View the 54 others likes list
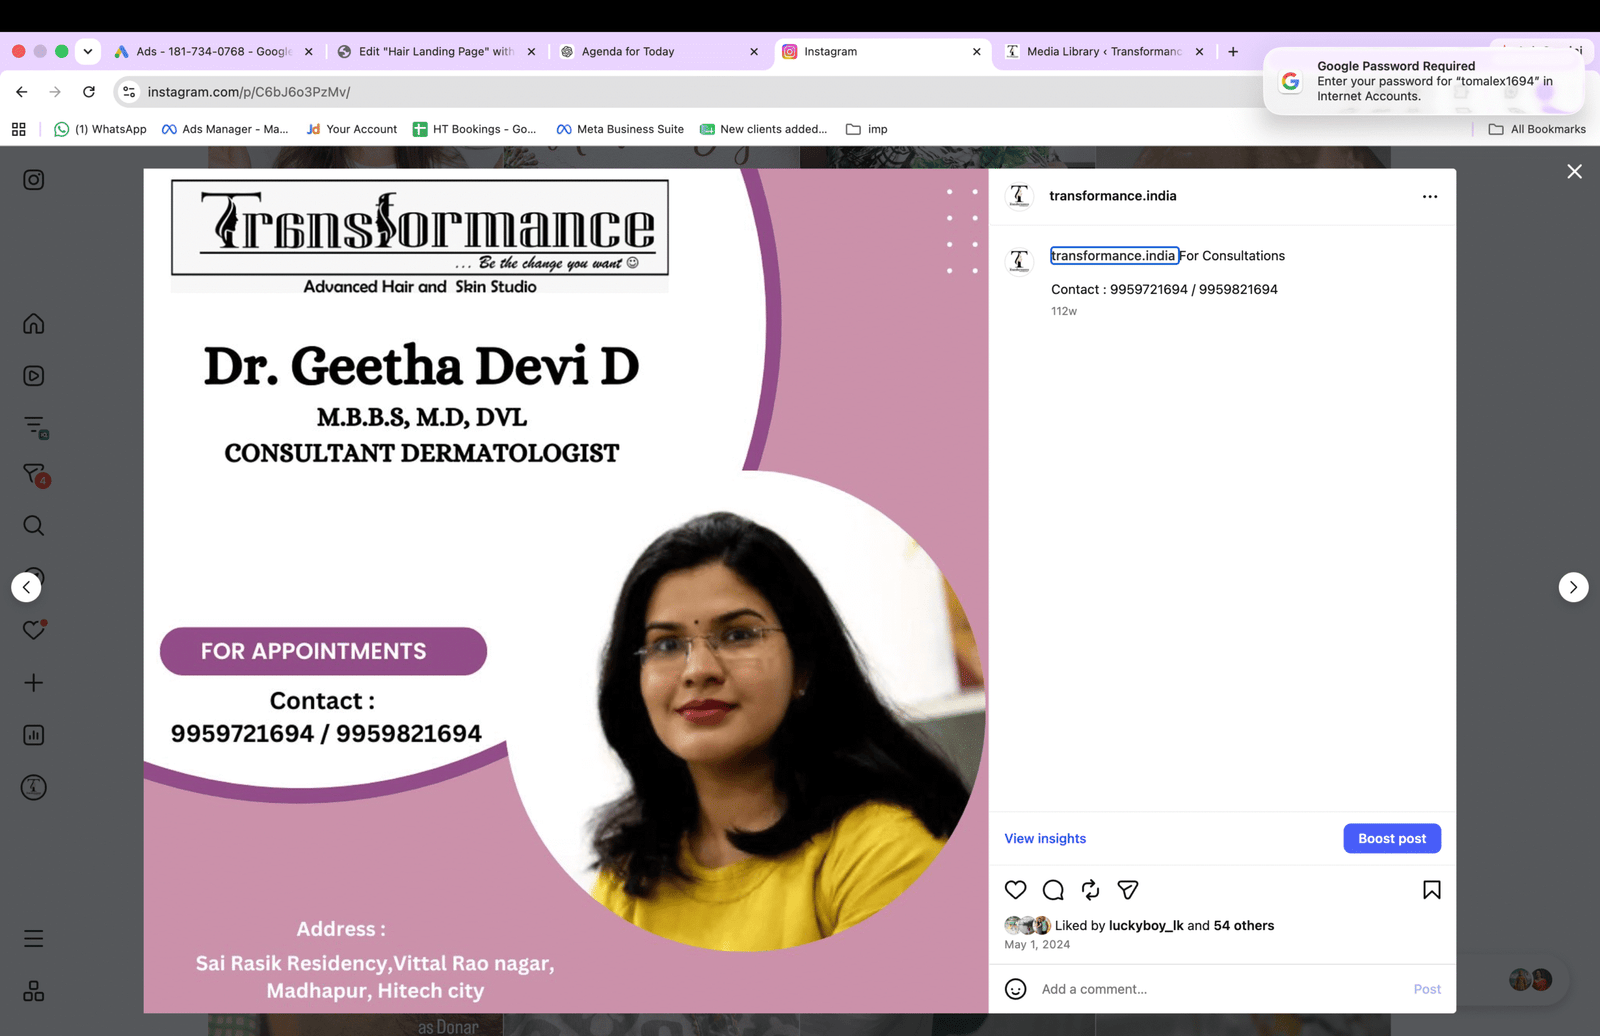The image size is (1600, 1036). (1244, 926)
